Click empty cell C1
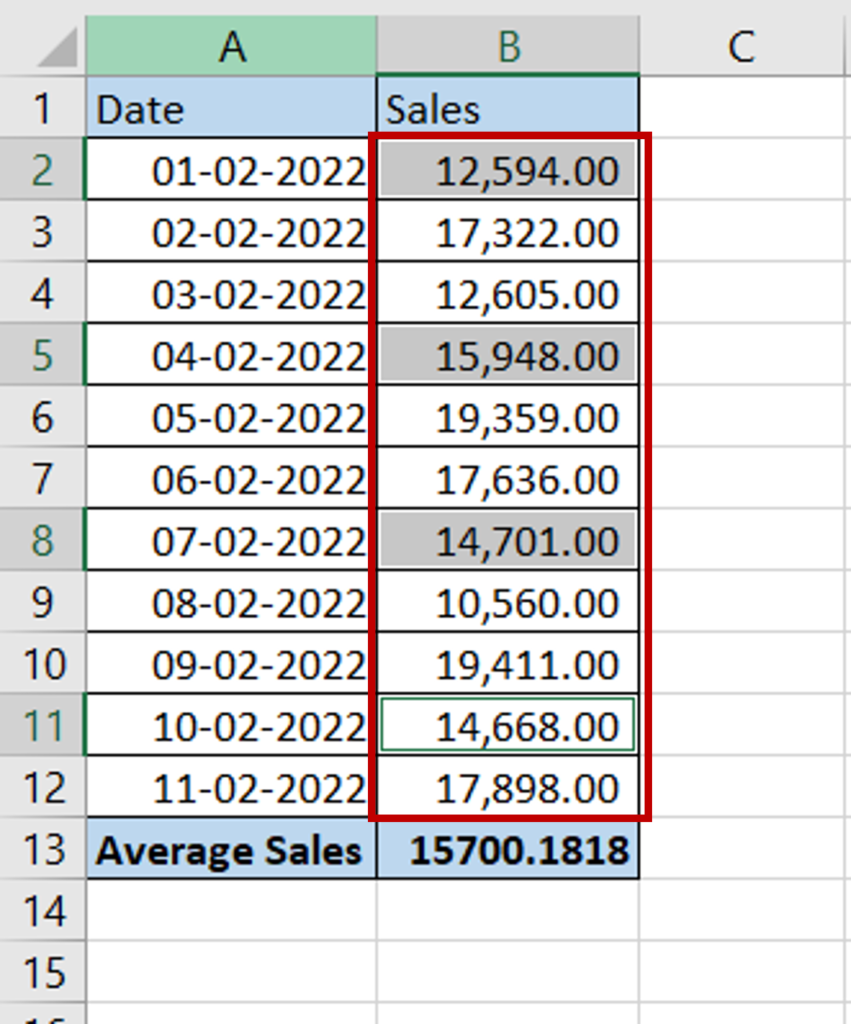This screenshot has height=1024, width=851. (741, 108)
